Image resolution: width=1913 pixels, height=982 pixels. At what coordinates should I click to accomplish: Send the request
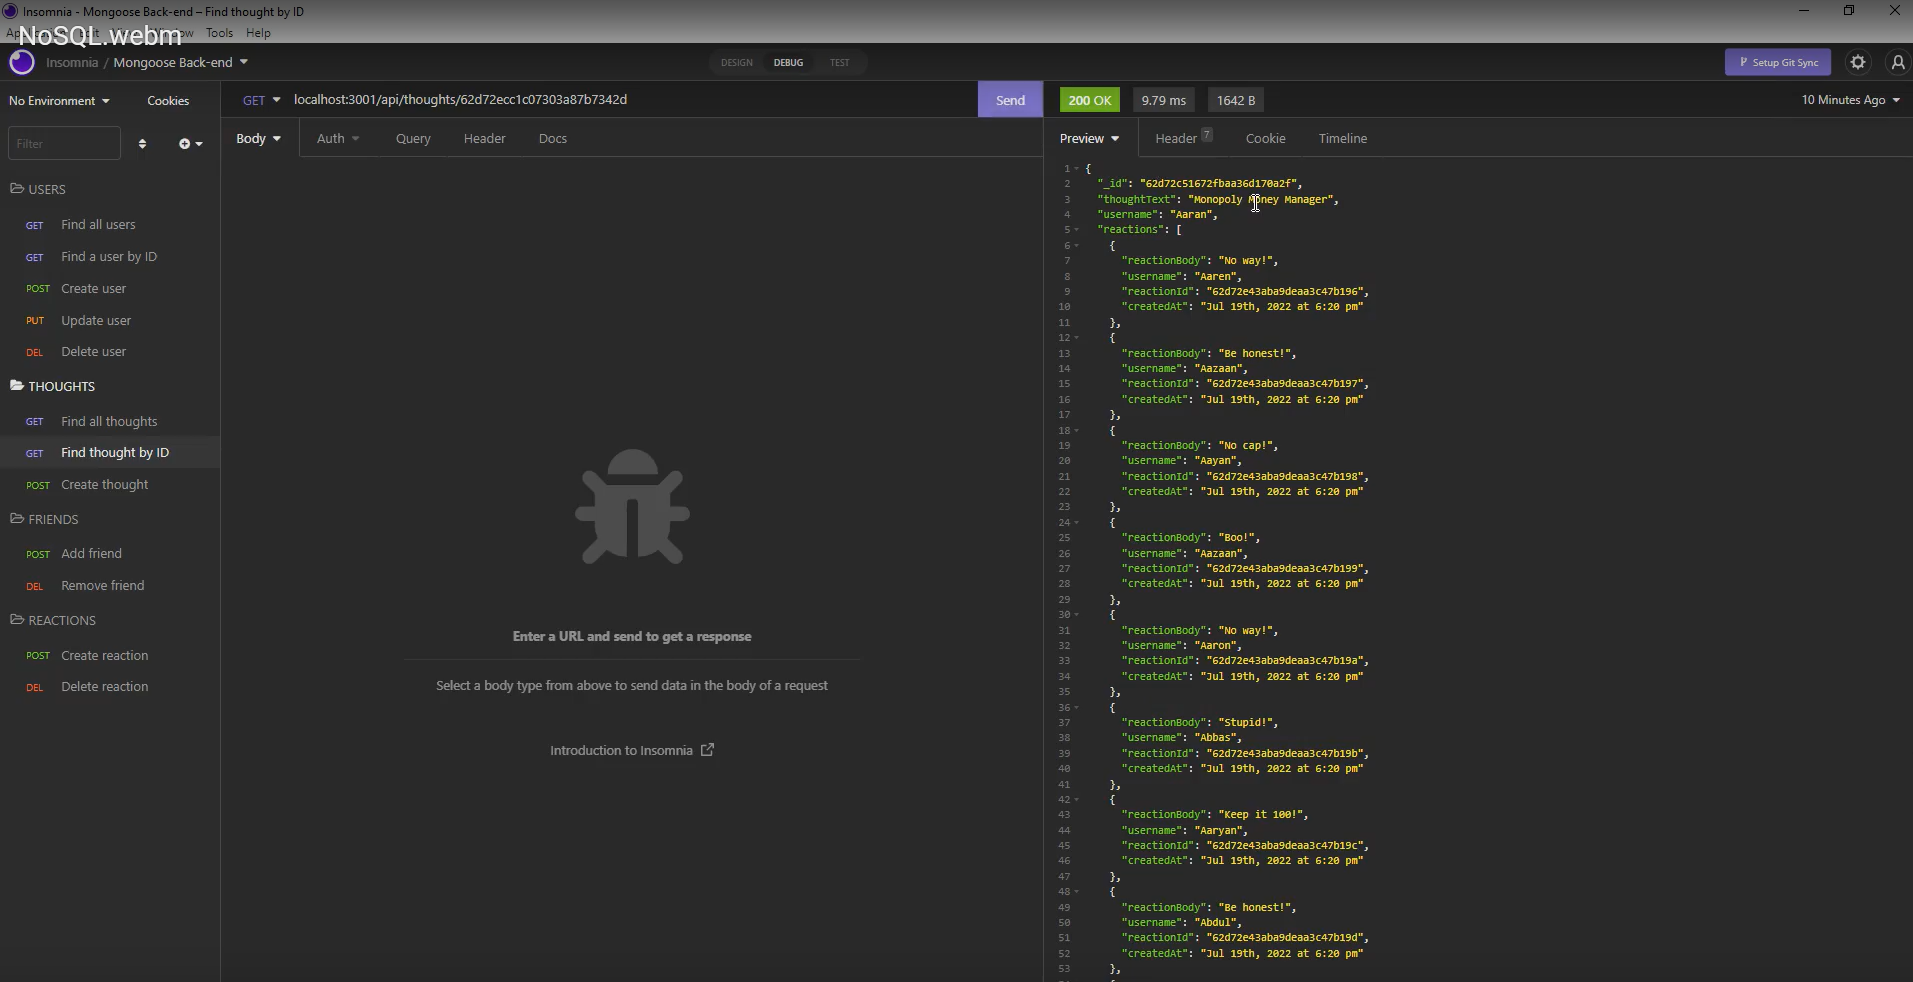(x=1010, y=100)
